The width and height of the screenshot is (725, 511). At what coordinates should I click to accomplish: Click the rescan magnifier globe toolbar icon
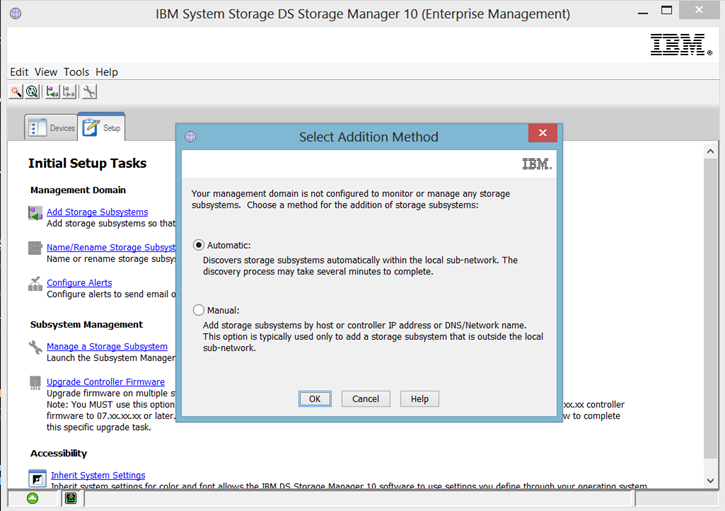32,92
